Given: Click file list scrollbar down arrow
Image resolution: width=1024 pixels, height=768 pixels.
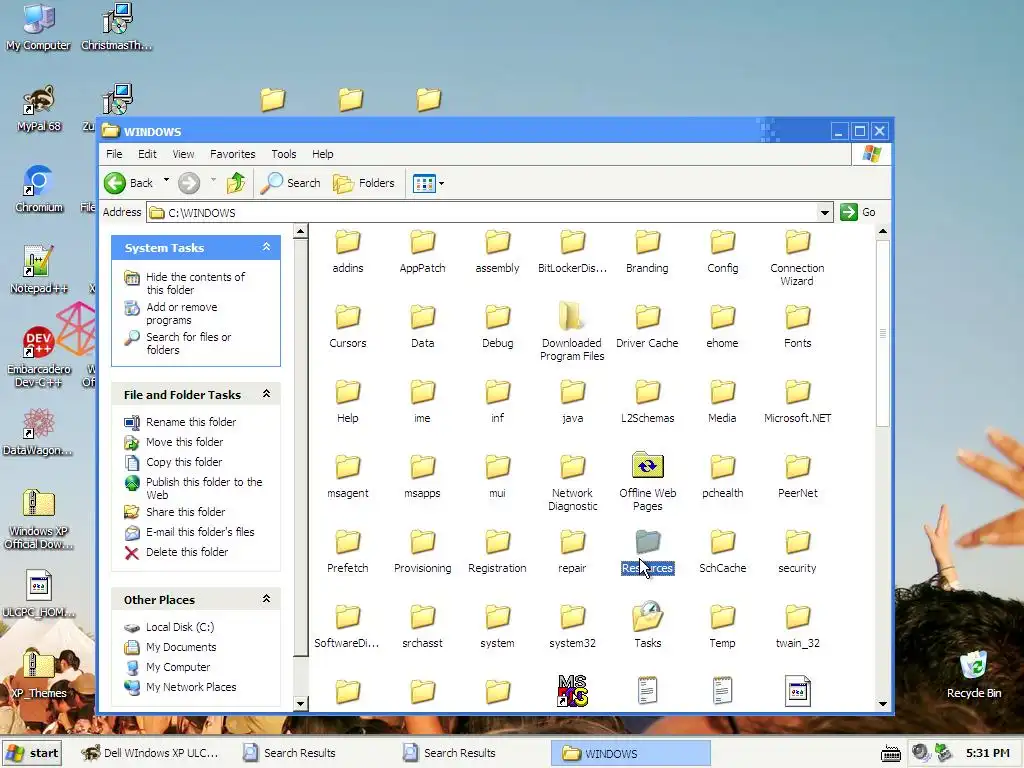Looking at the screenshot, I should [x=882, y=704].
